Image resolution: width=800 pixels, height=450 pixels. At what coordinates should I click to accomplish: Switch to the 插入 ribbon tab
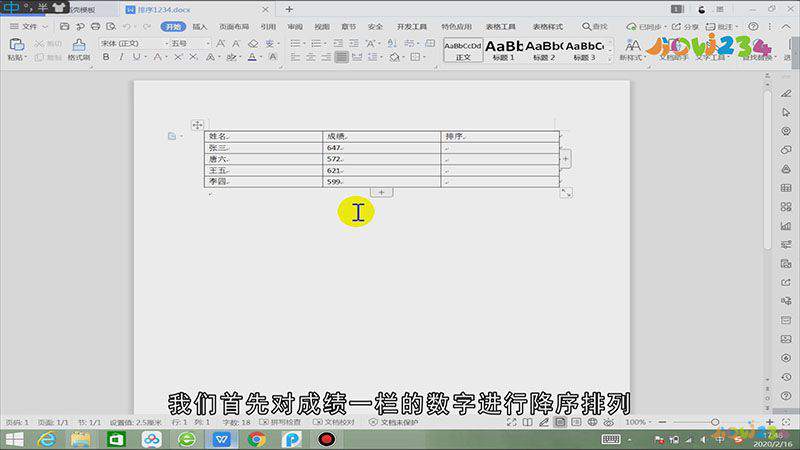click(x=199, y=27)
